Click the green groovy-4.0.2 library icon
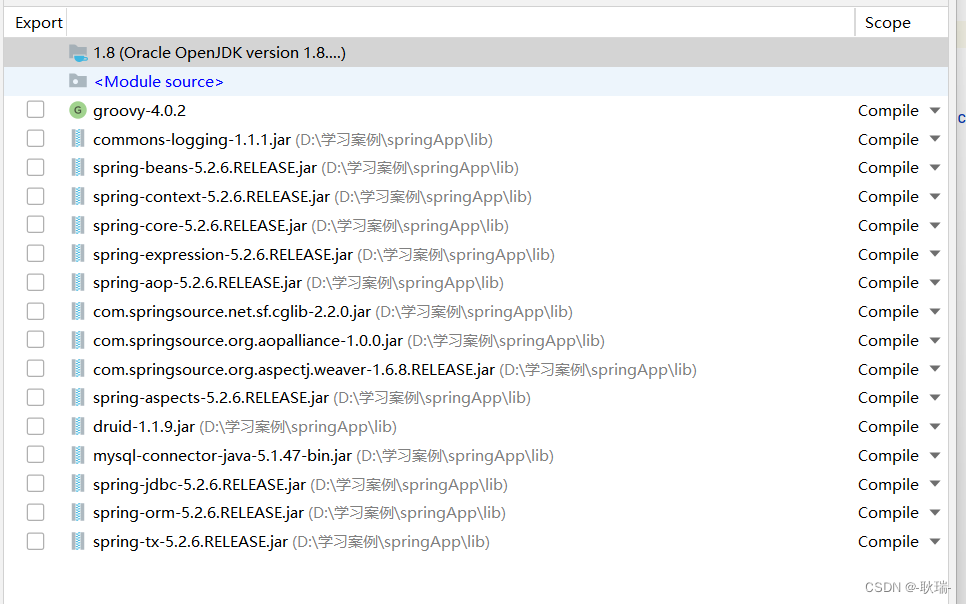 point(78,110)
